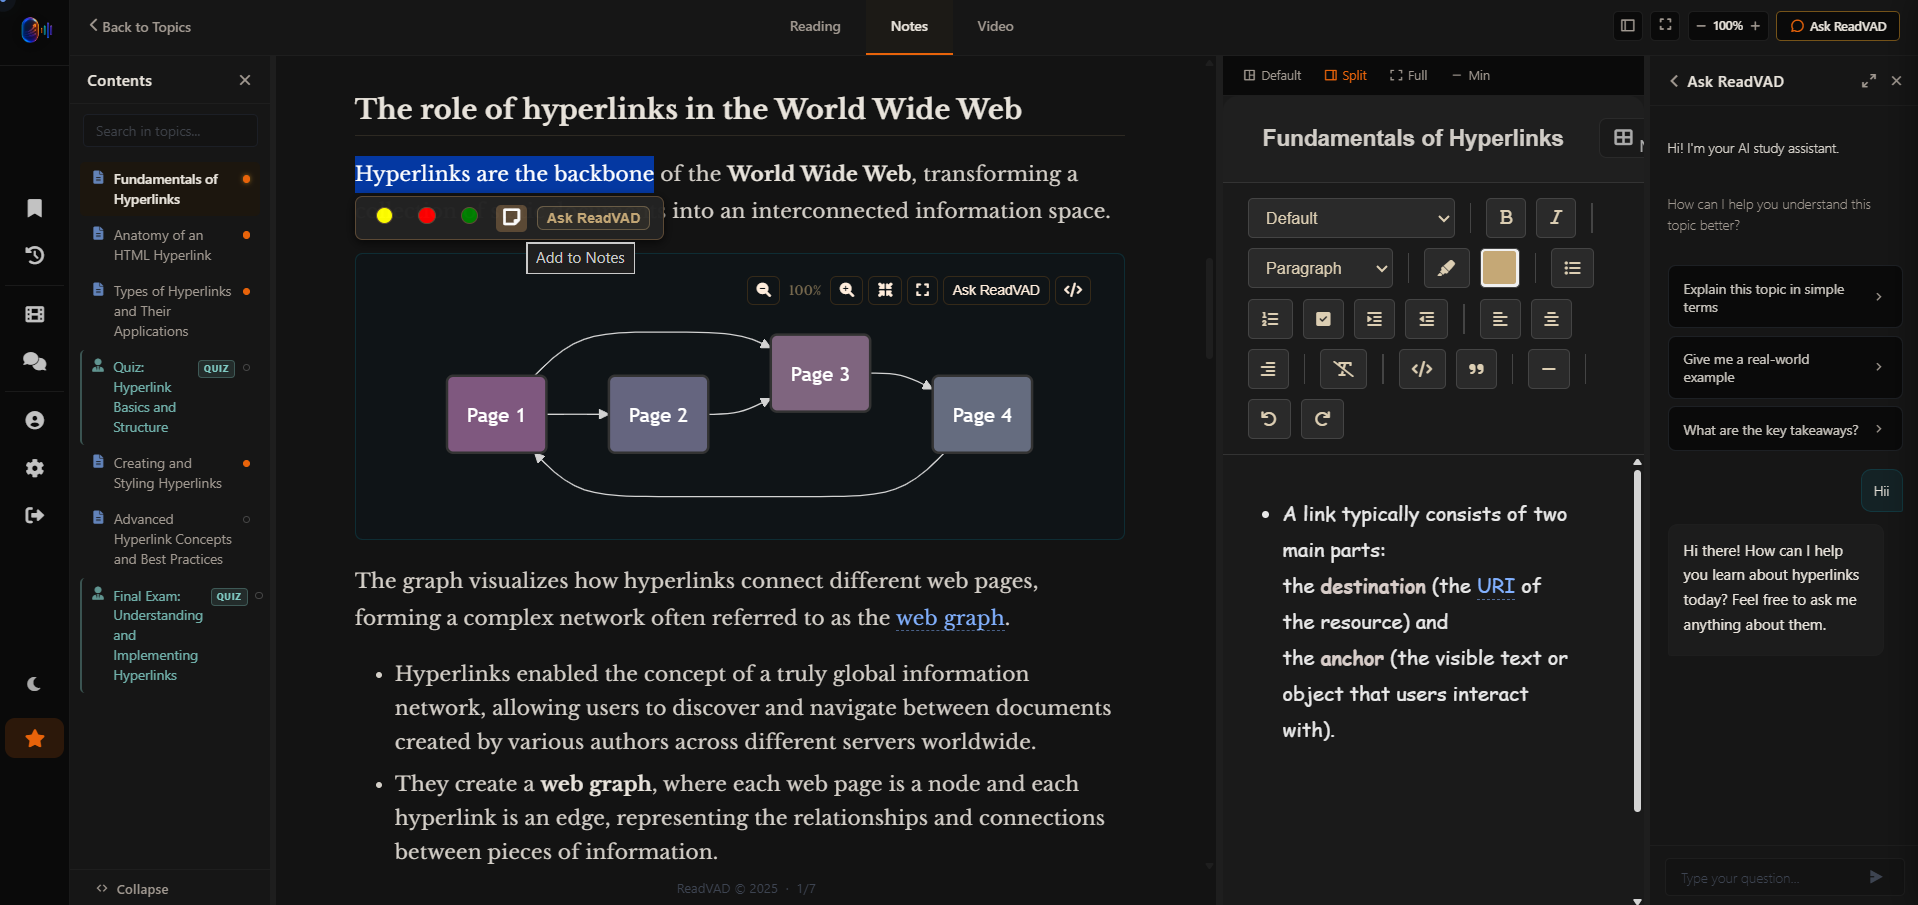Screen dimensions: 1918x905
Task: Ask ReadVAD about the diagram
Action: pos(996,290)
